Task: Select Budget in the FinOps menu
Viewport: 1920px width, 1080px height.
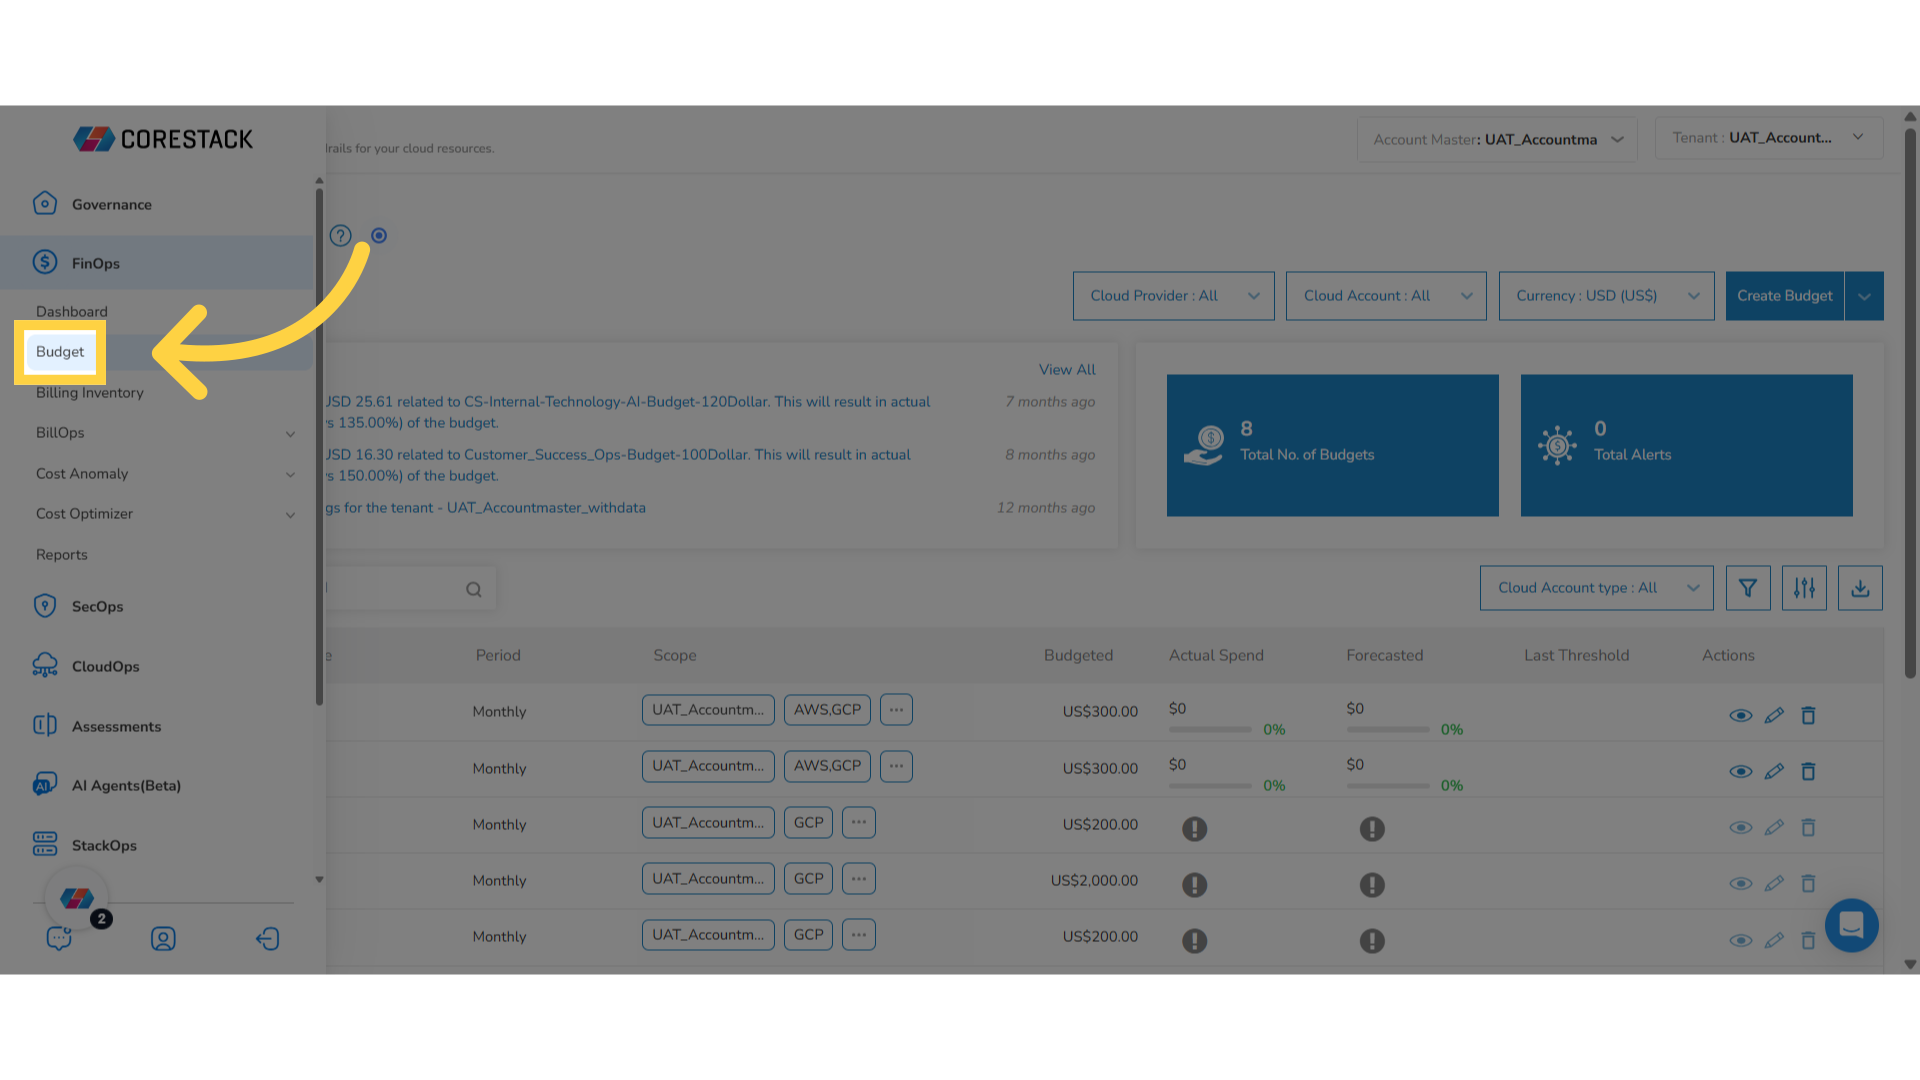Action: [60, 352]
